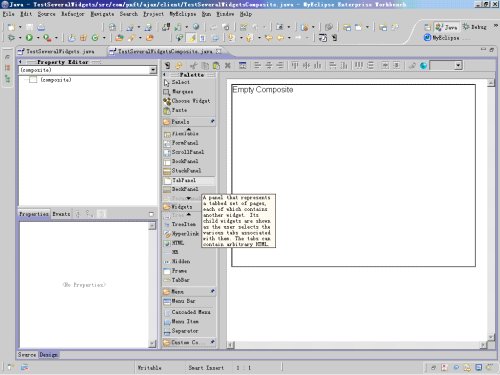This screenshot has height=375, width=500.
Task: Click the green Run button in main toolbar
Action: click(29, 38)
